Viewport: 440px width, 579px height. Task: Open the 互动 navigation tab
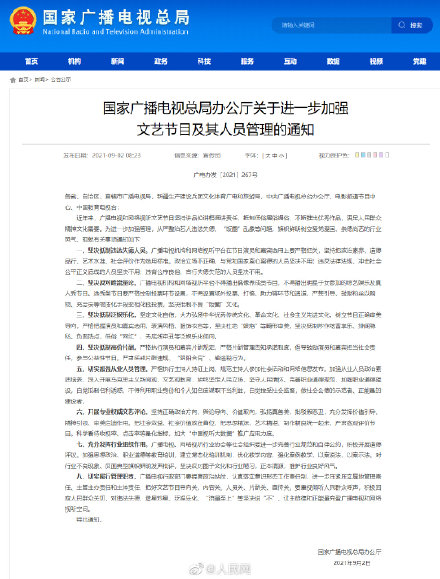(290, 61)
